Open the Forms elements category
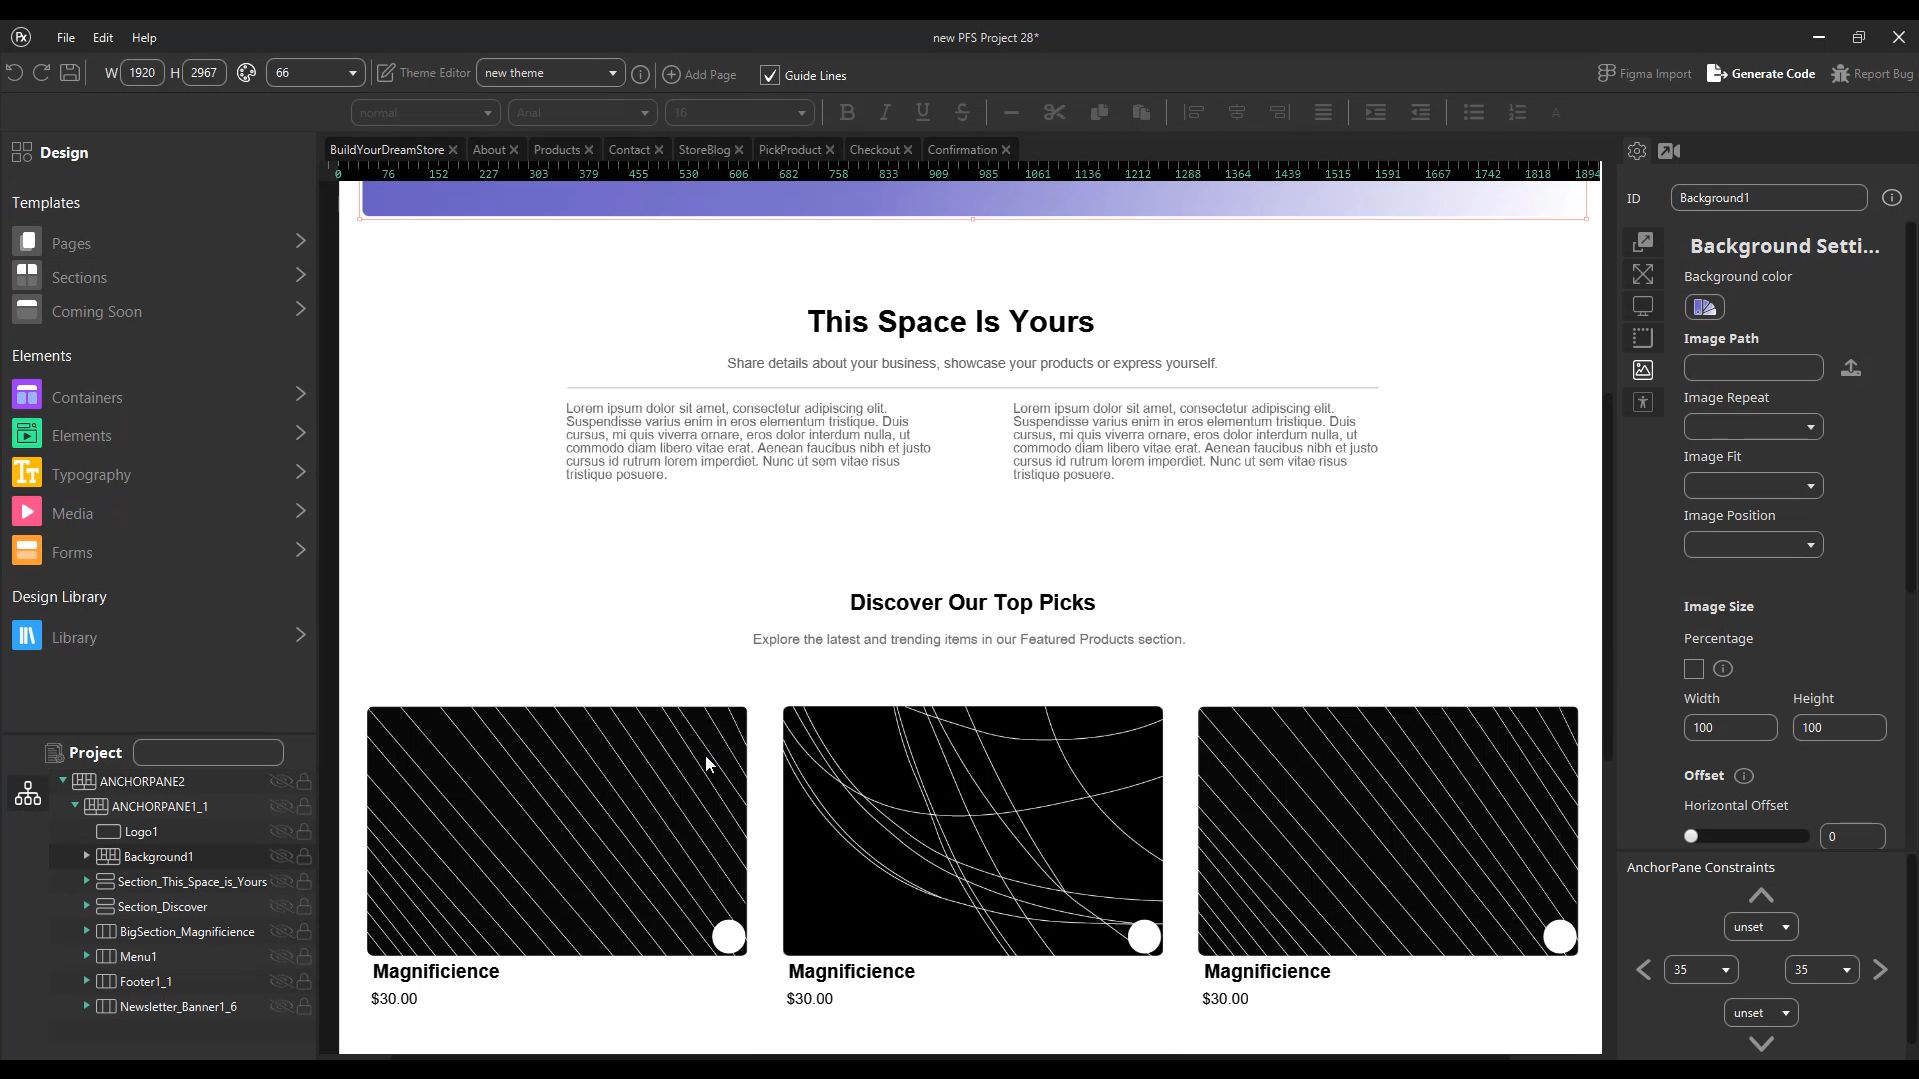The width and height of the screenshot is (1919, 1079). tap(71, 551)
